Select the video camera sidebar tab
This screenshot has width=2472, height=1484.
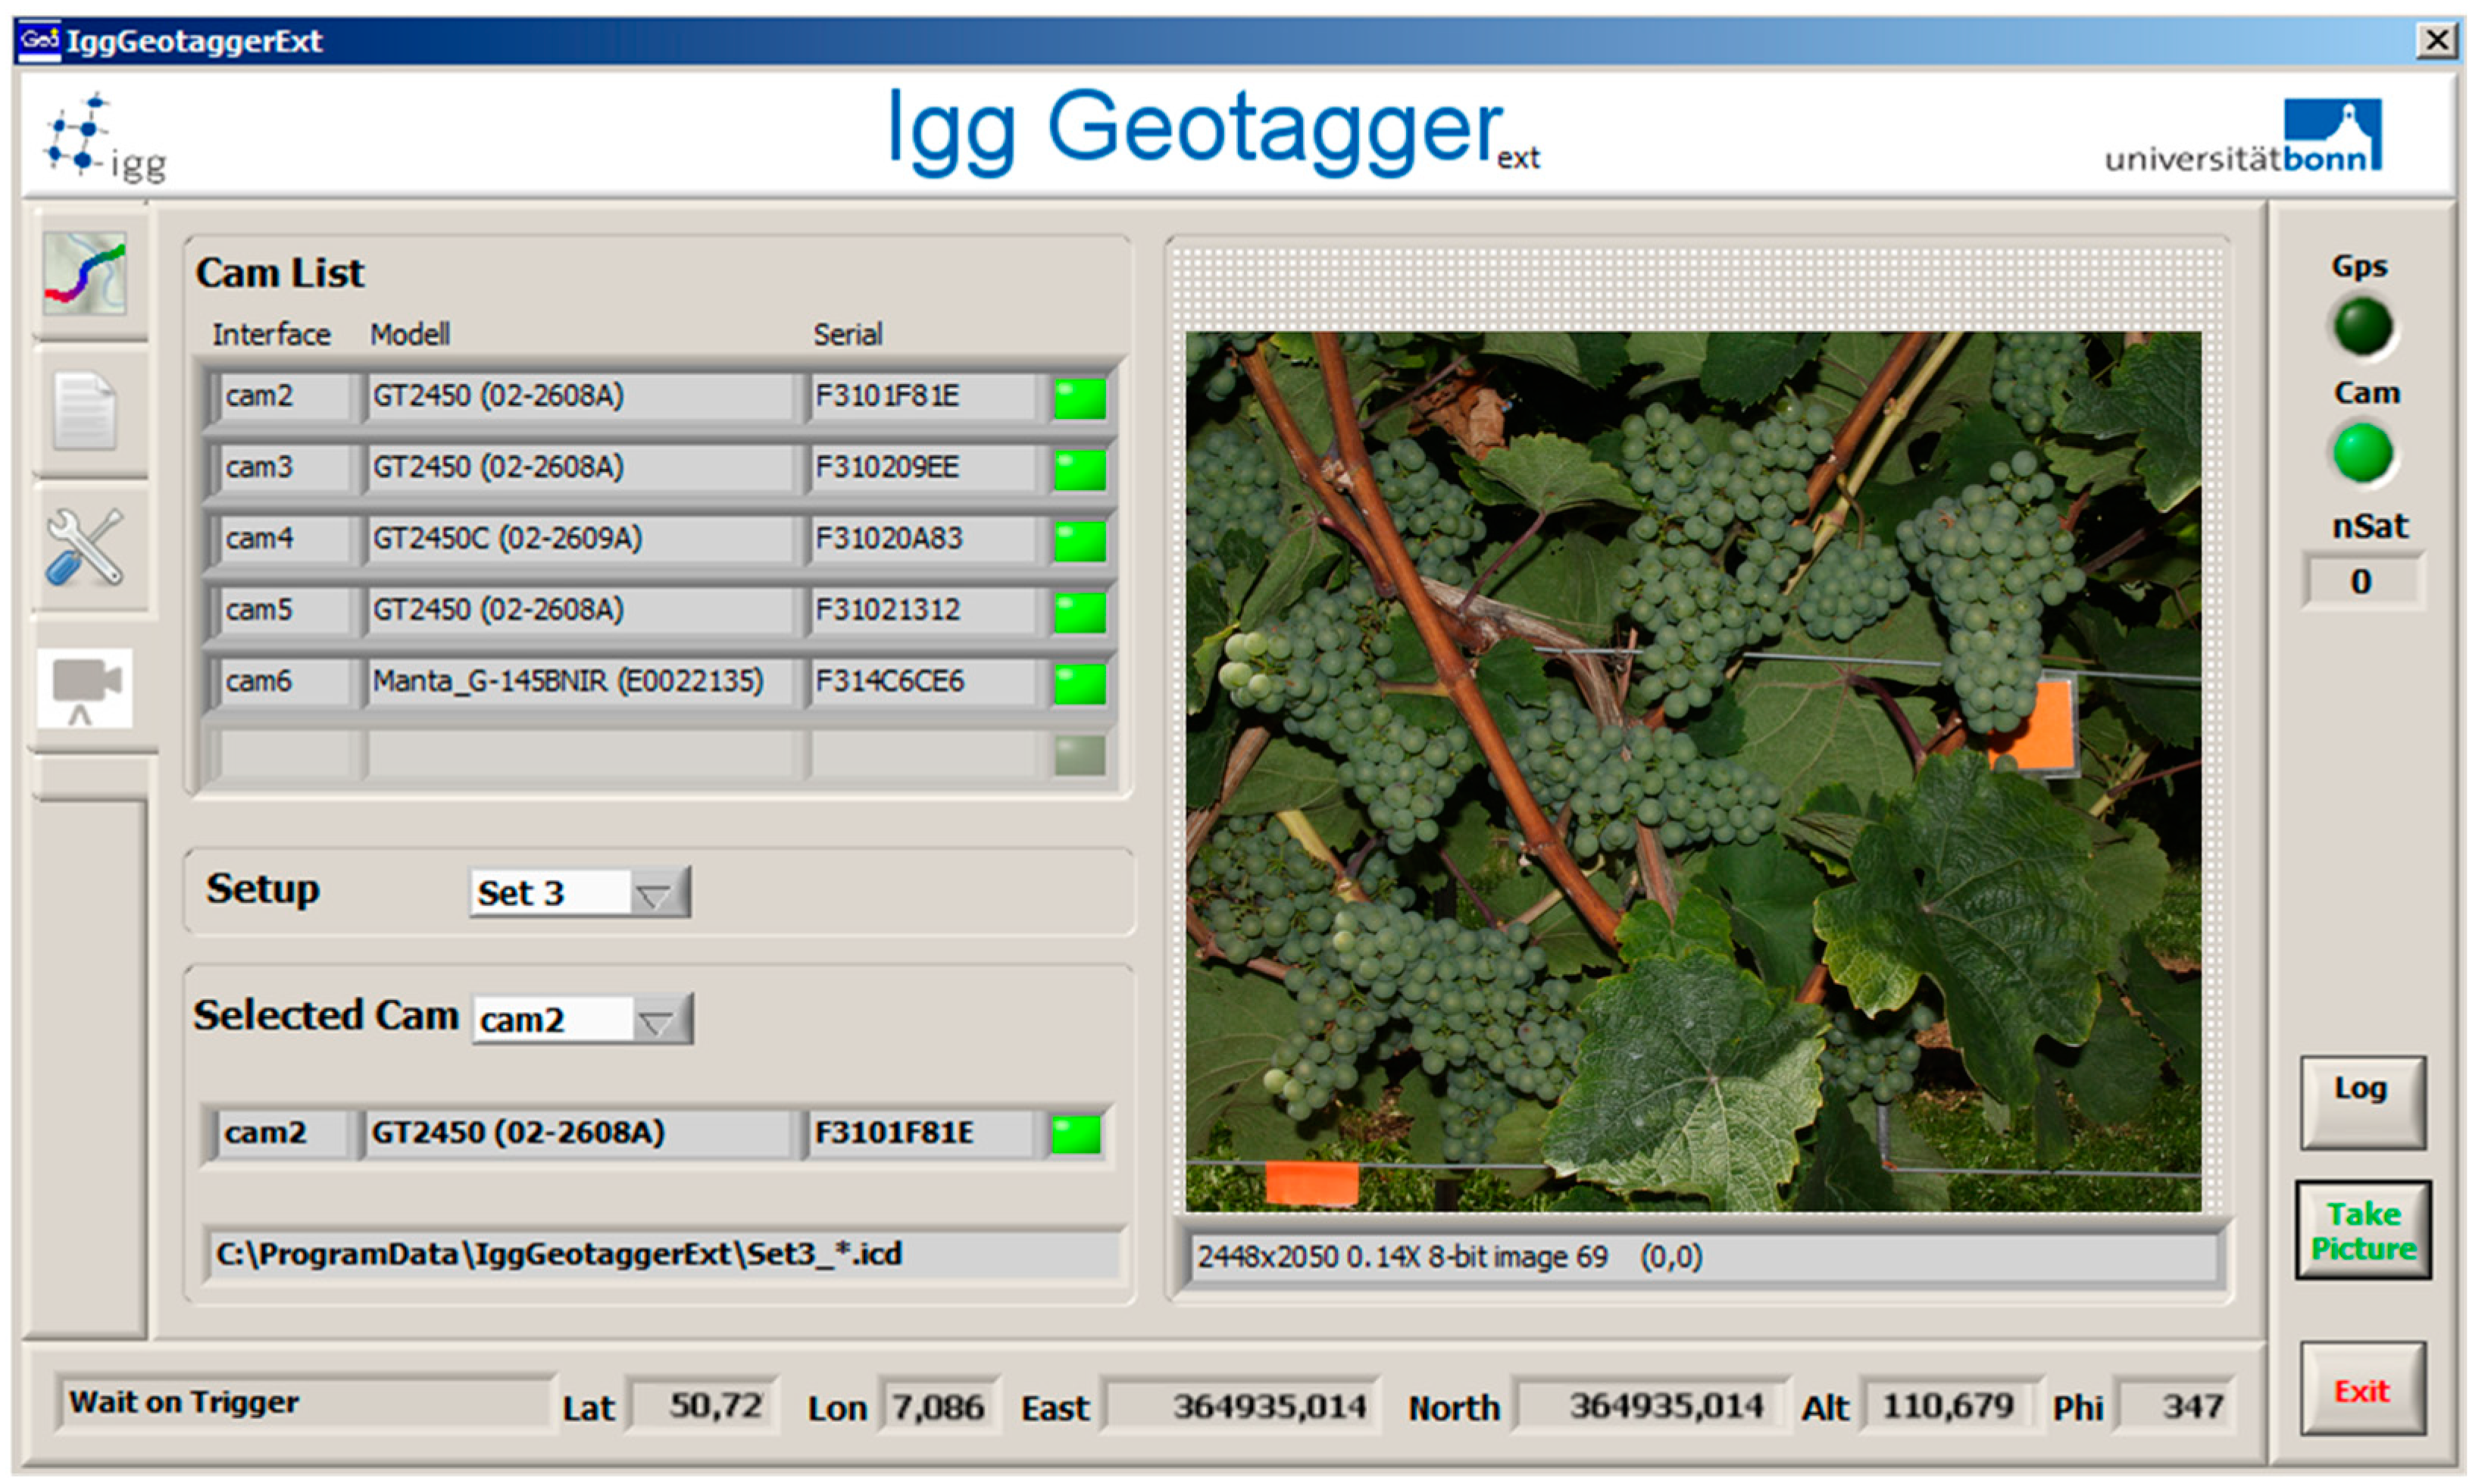click(x=85, y=687)
